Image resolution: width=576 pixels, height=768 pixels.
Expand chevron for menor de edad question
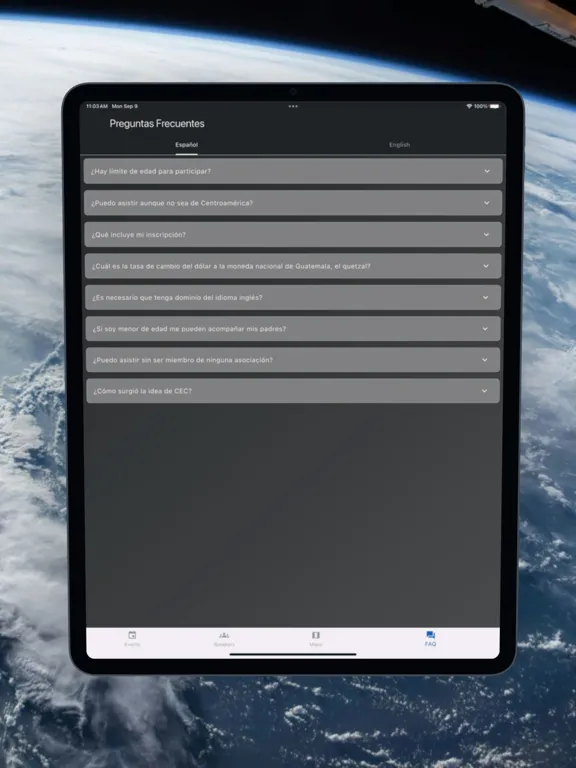[x=485, y=329]
